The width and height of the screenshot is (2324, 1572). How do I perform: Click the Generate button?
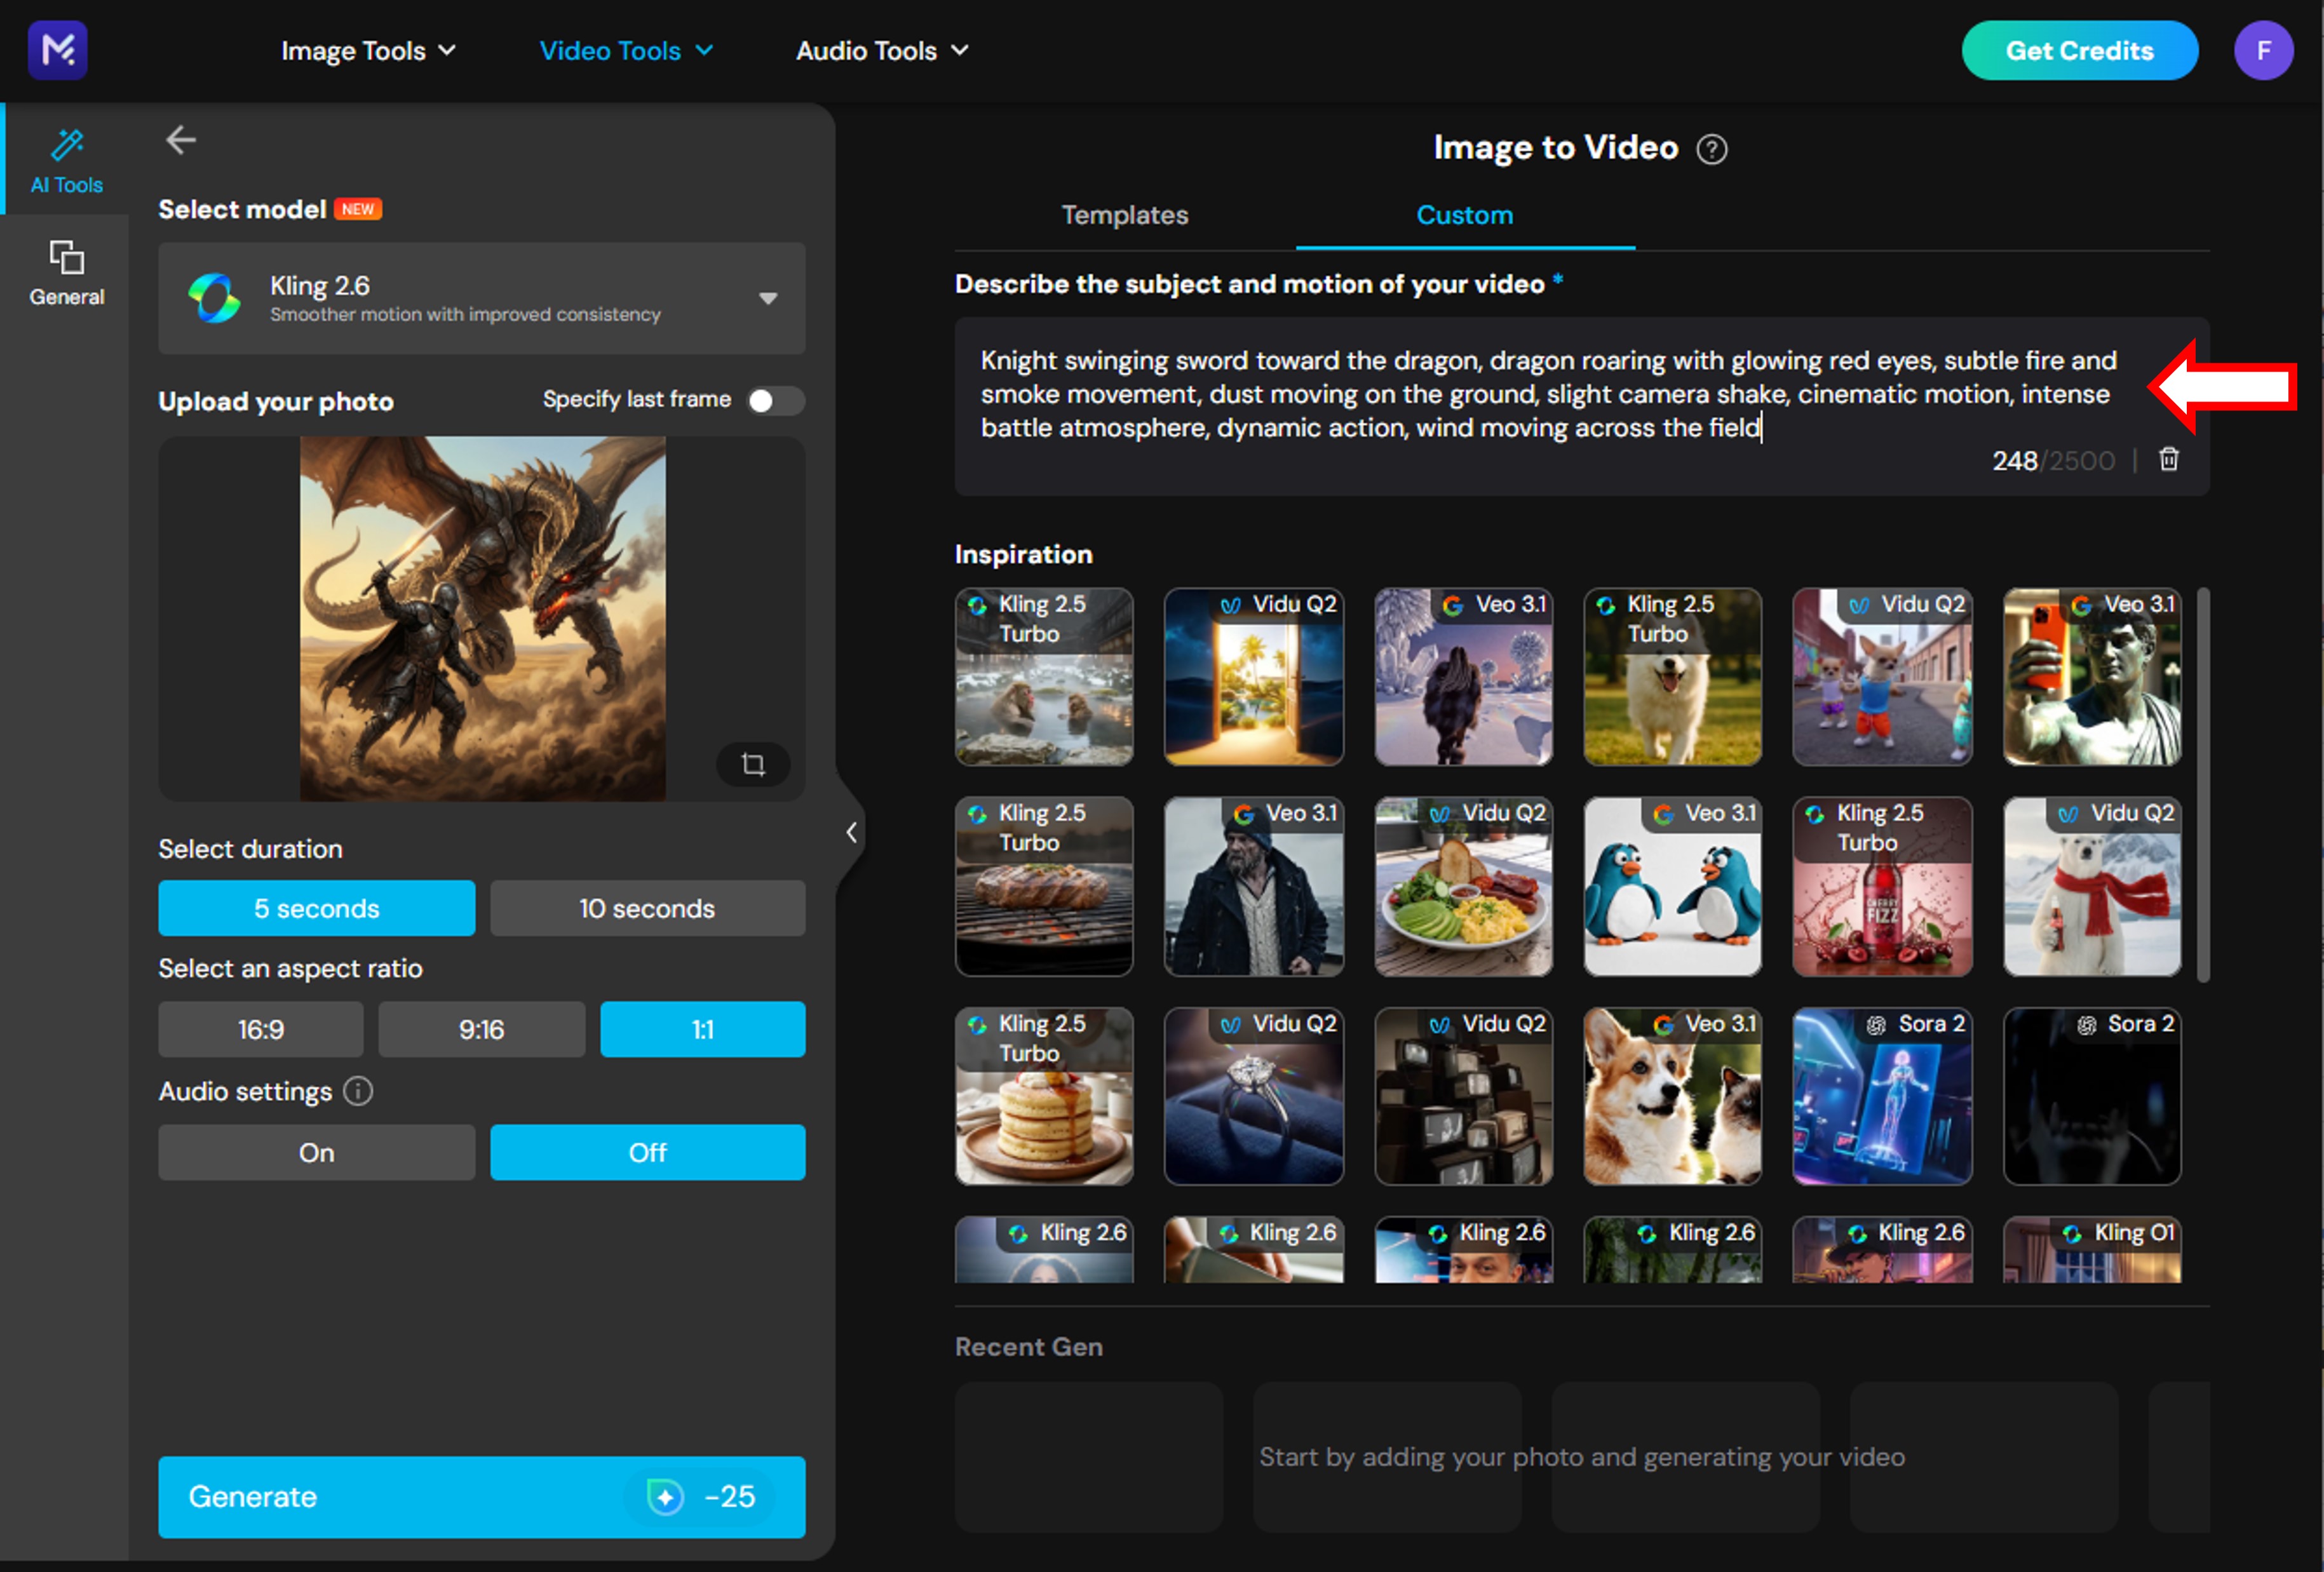[481, 1496]
